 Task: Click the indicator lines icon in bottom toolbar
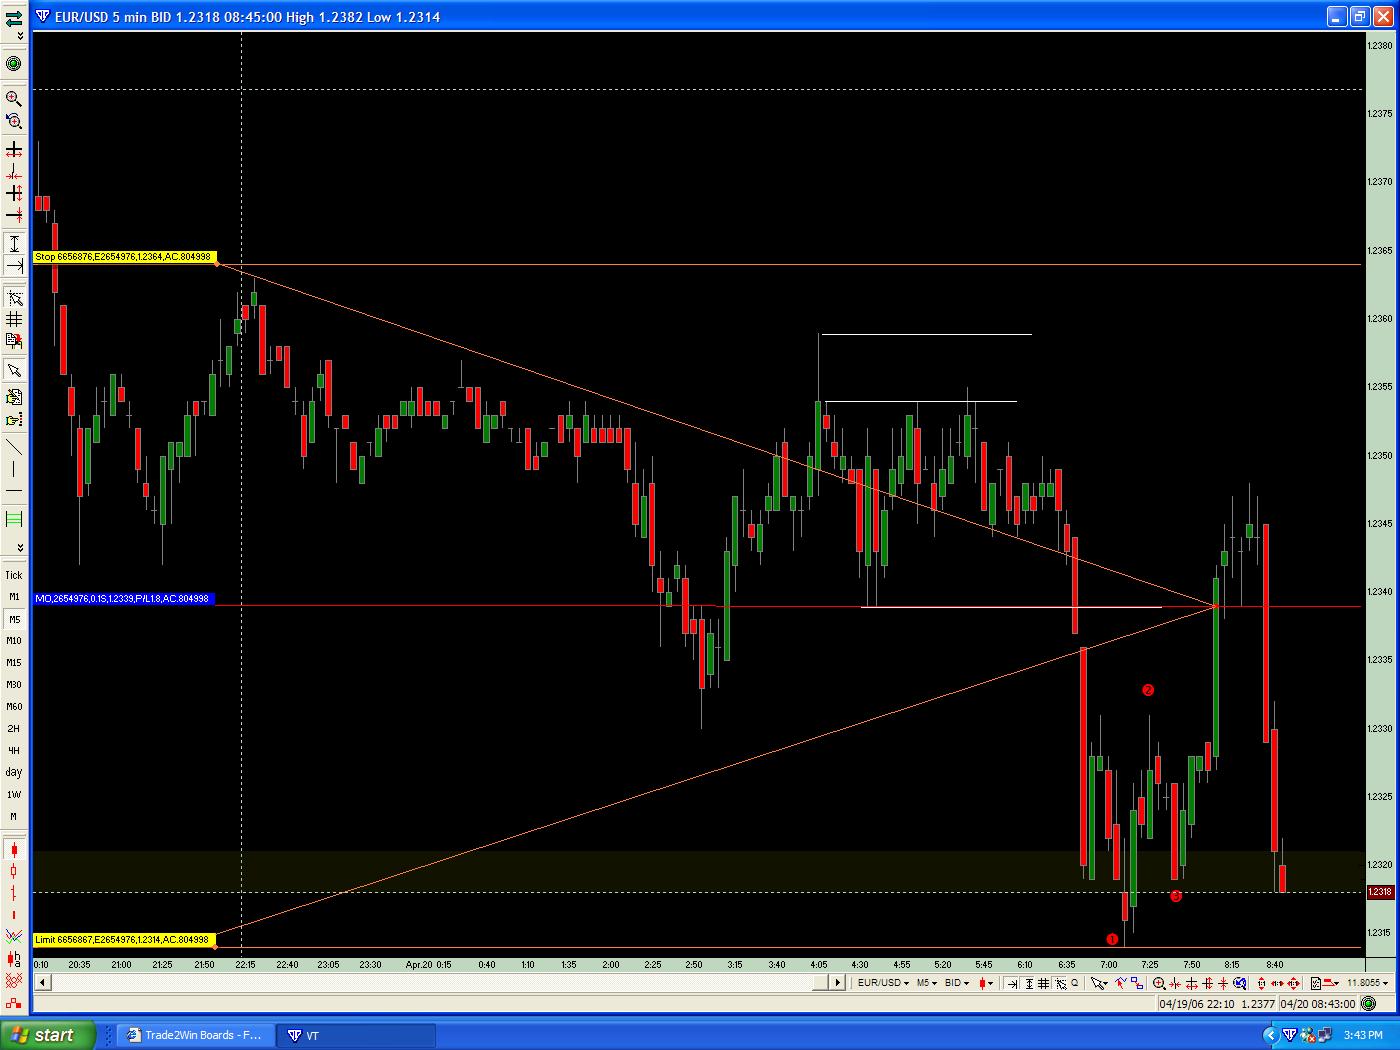pos(1120,983)
